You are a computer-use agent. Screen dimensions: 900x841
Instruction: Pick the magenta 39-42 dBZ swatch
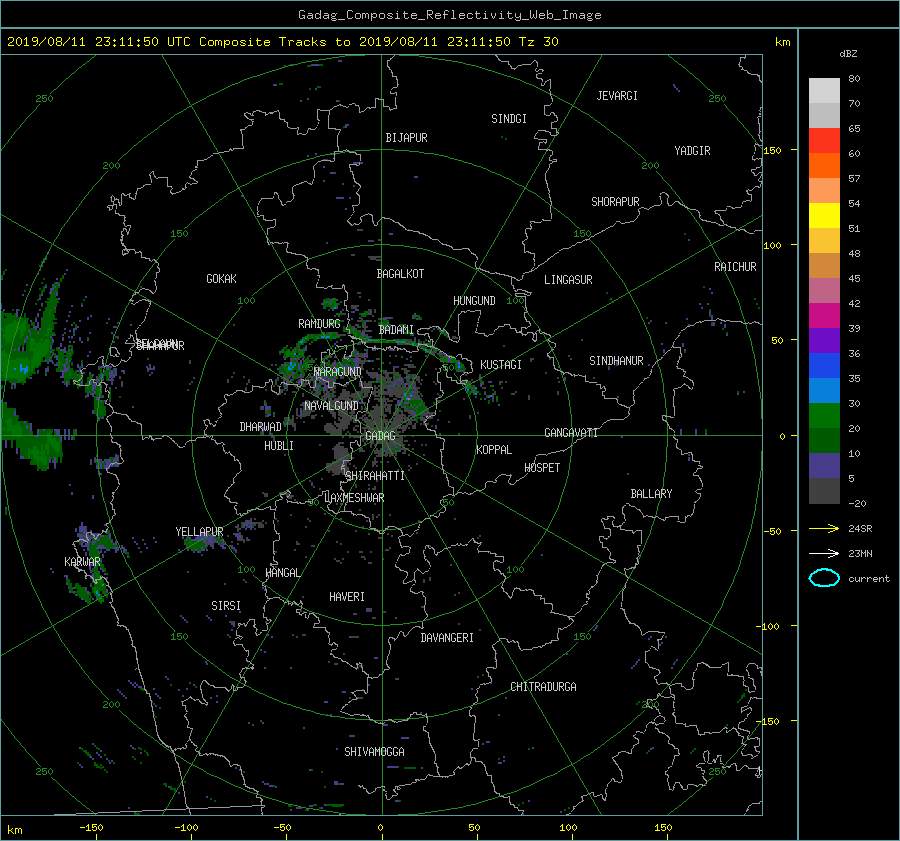pyautogui.click(x=824, y=315)
